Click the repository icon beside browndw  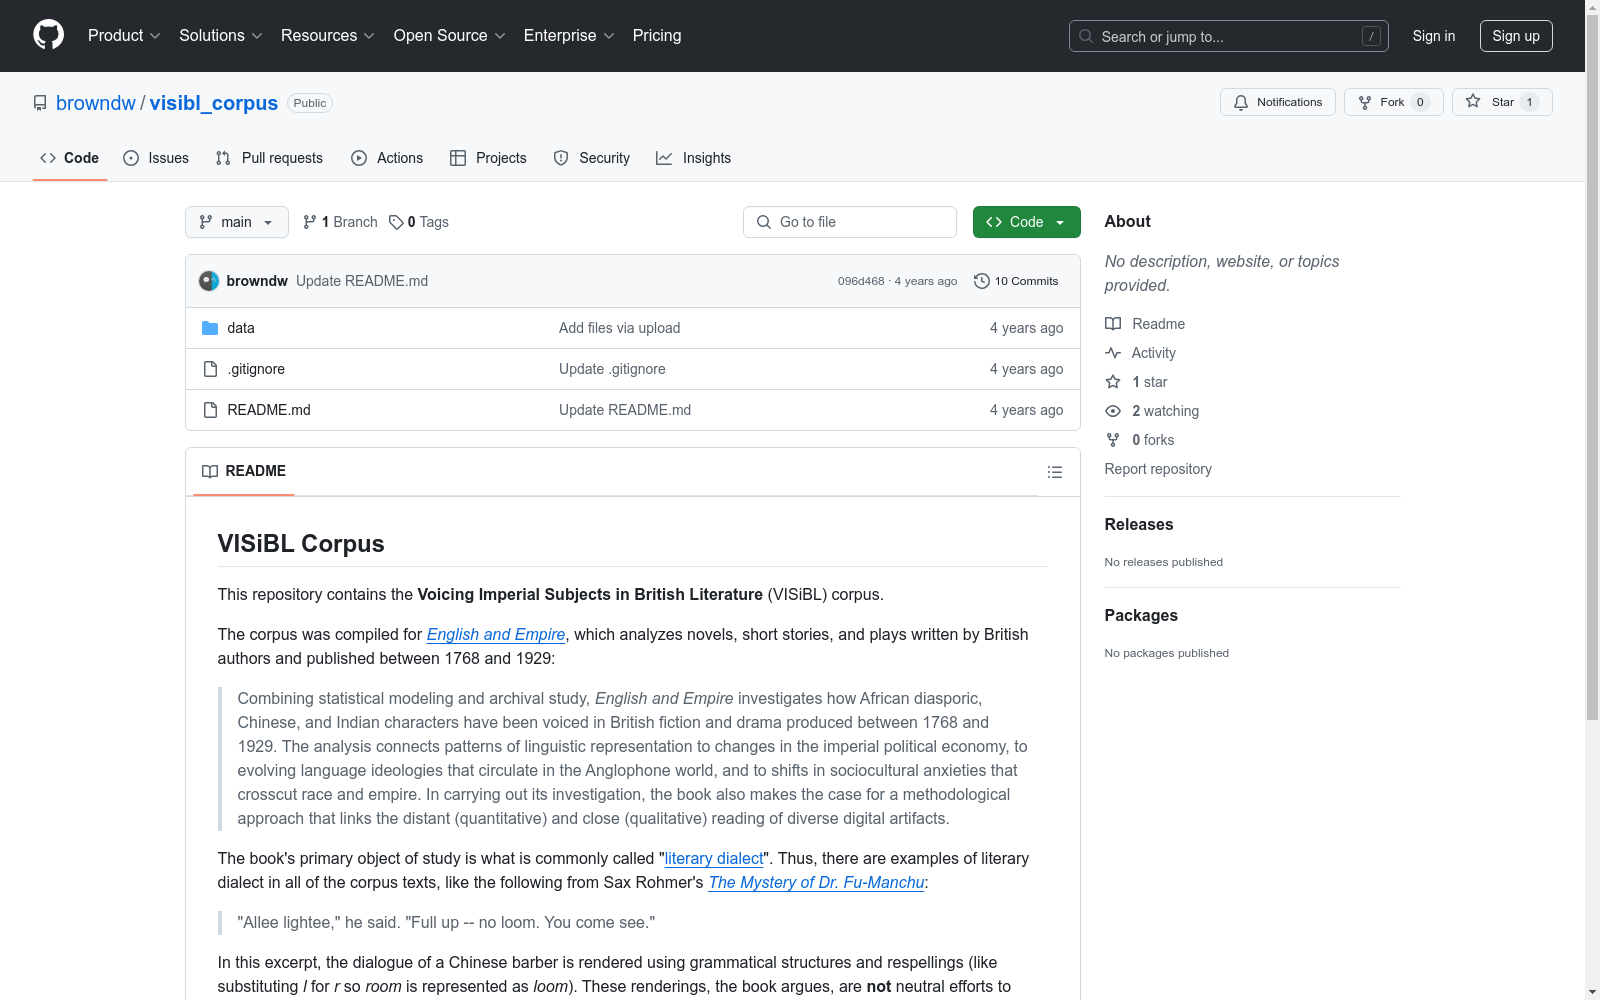coord(40,103)
